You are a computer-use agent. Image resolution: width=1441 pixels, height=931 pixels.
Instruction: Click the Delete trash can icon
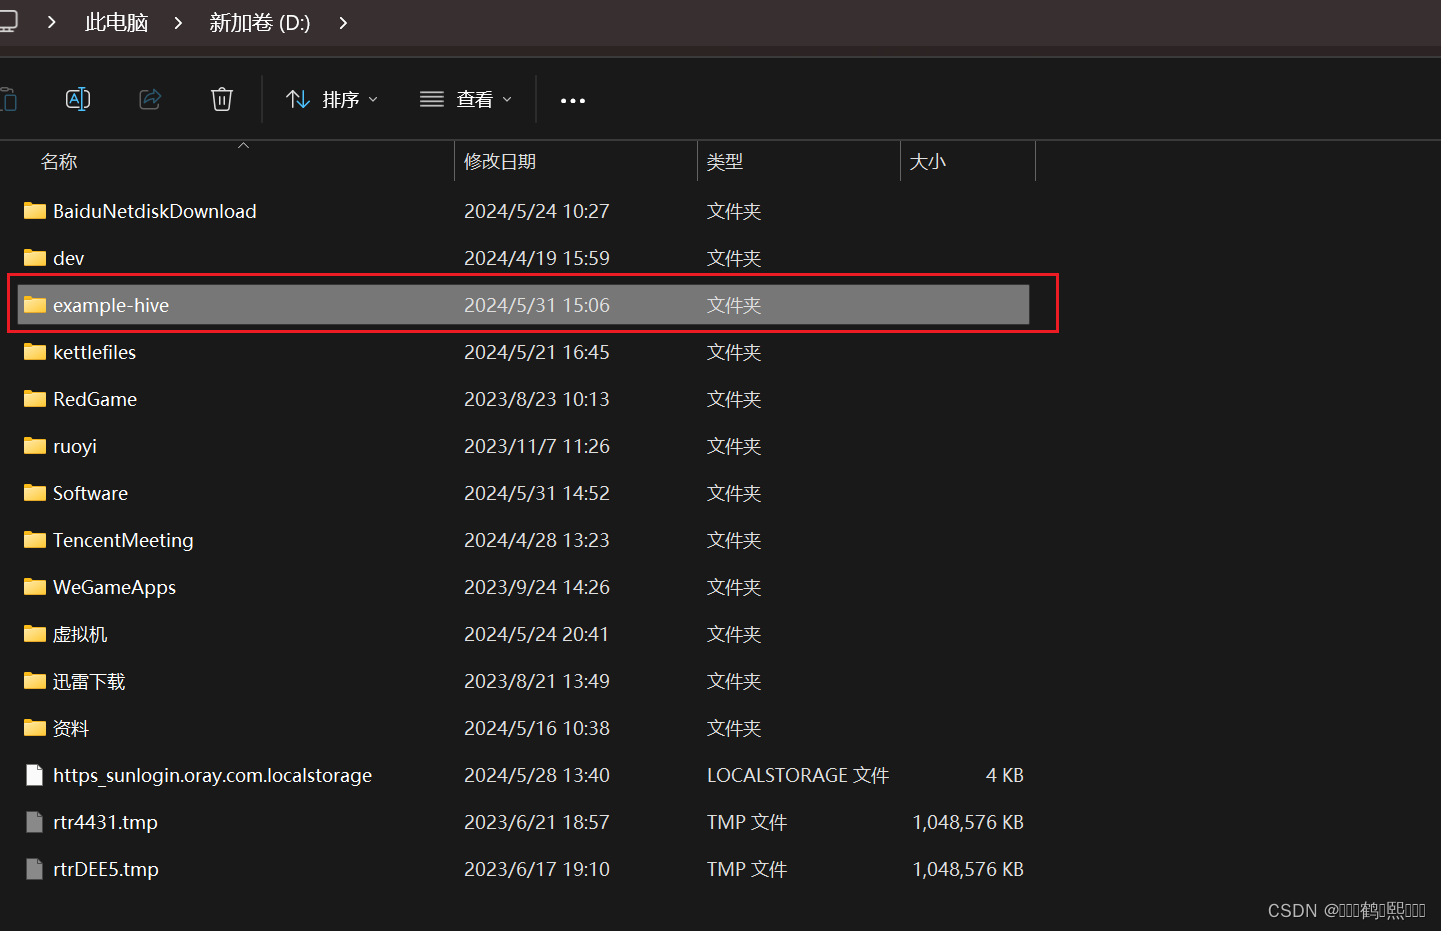(x=222, y=99)
